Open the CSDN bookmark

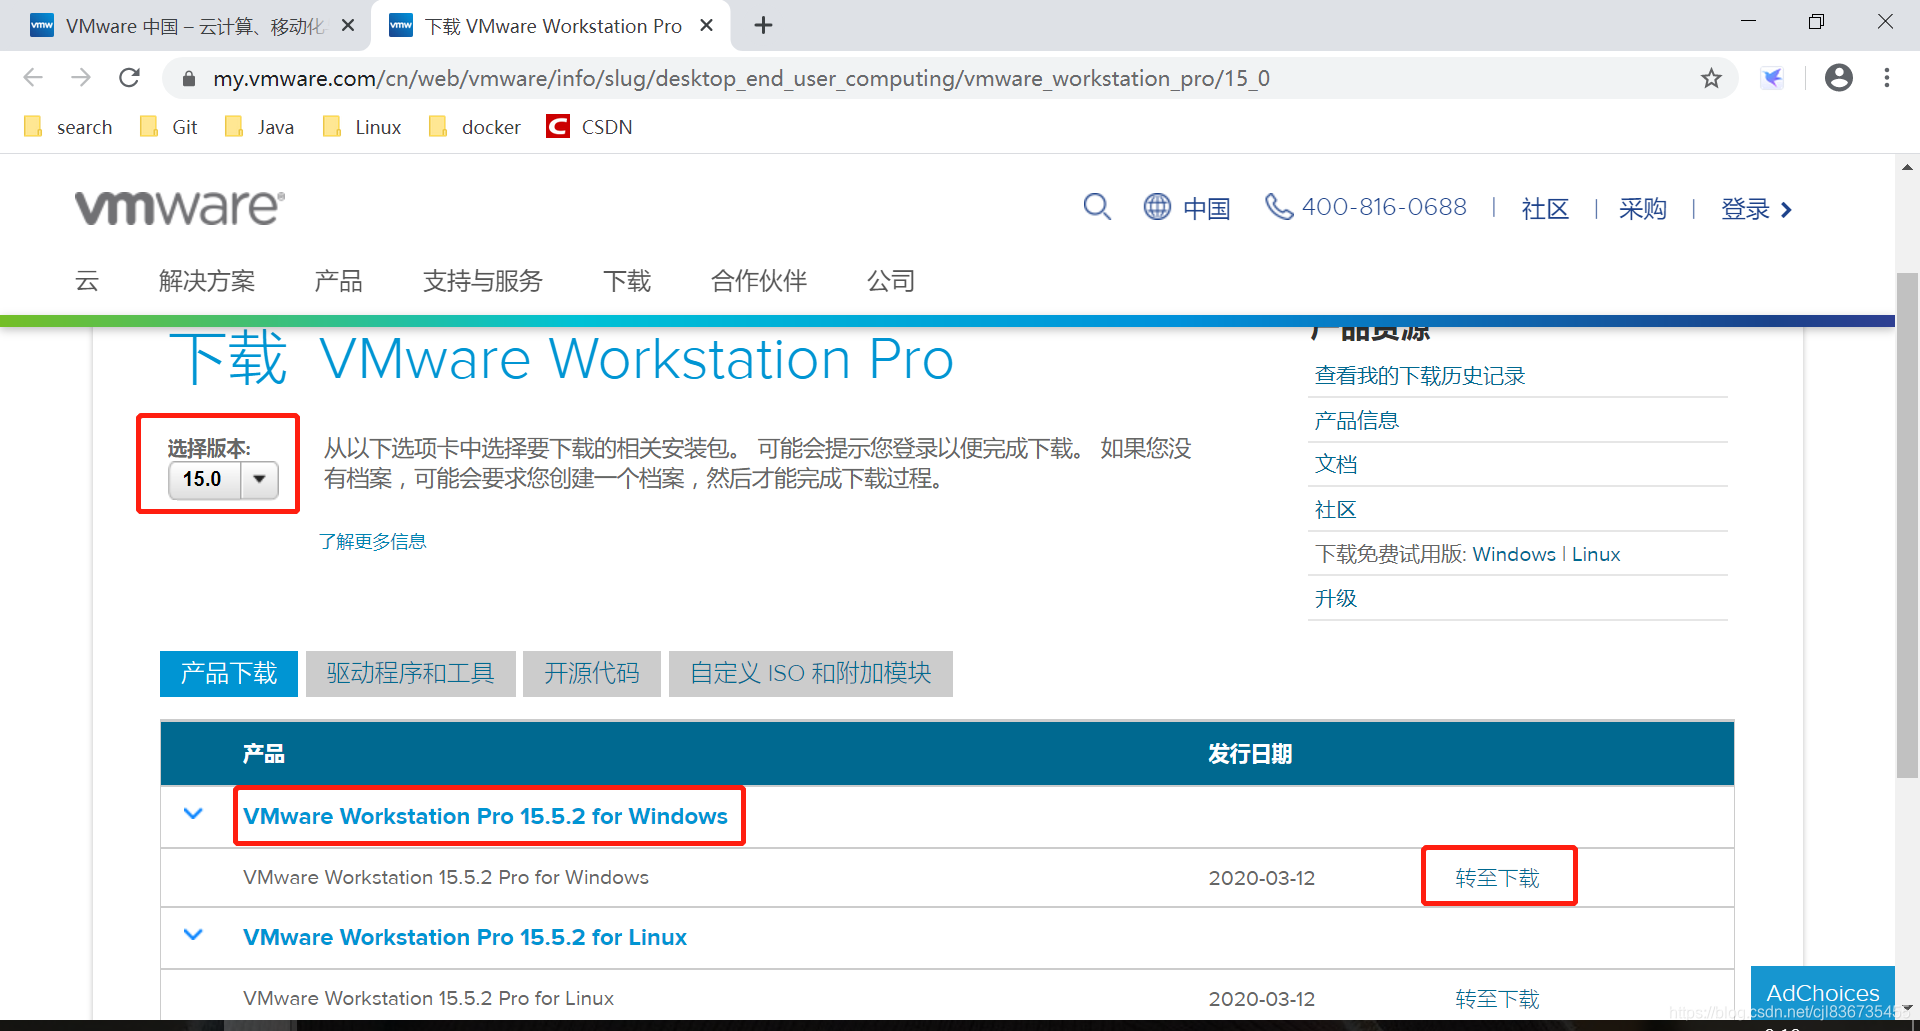point(590,127)
